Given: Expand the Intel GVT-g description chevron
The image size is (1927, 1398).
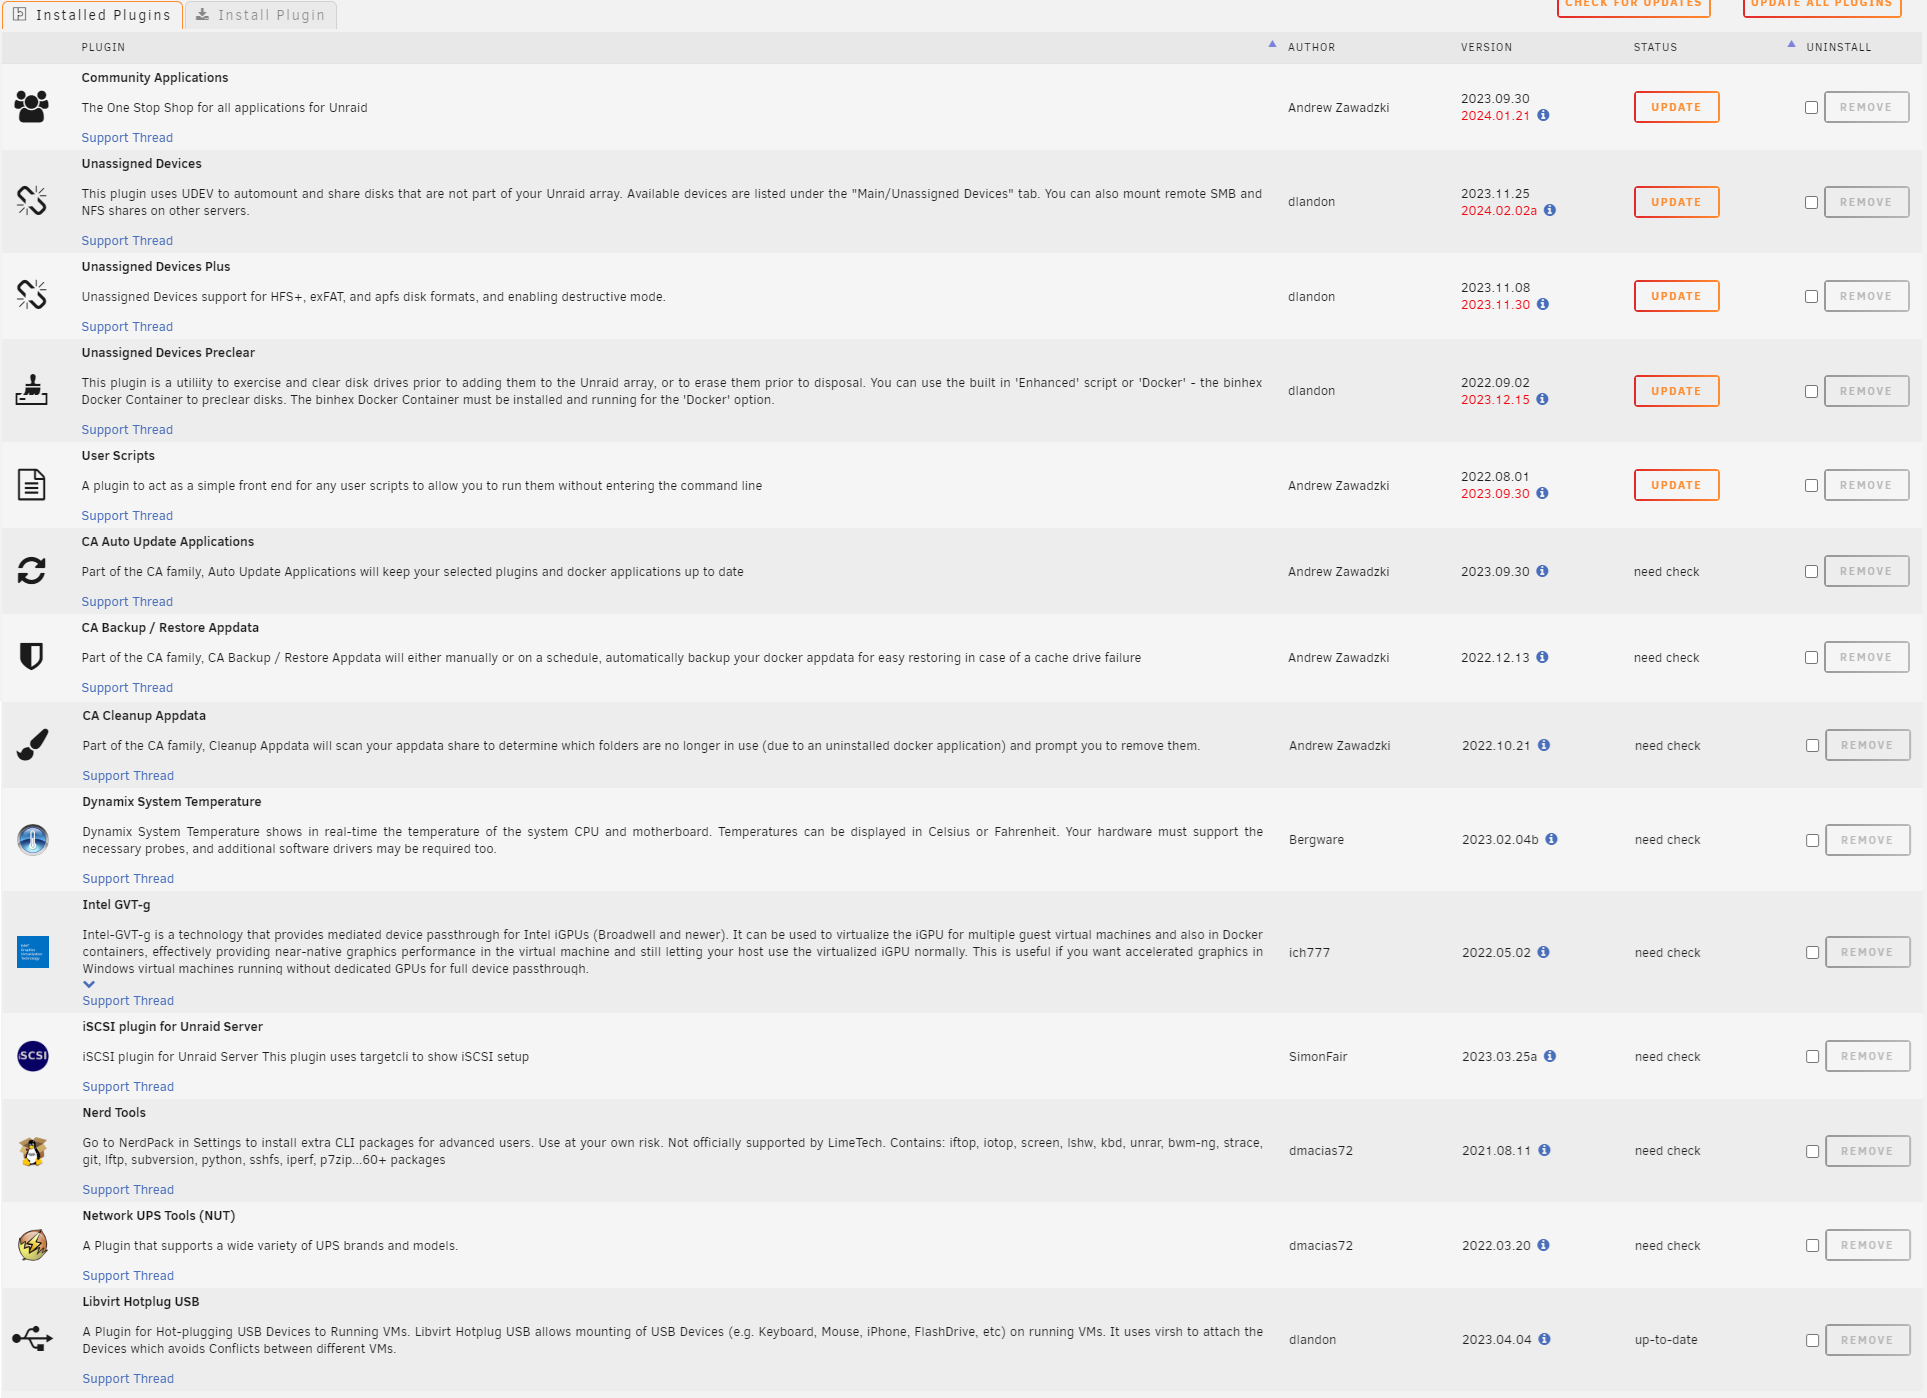Looking at the screenshot, I should pyautogui.click(x=89, y=984).
